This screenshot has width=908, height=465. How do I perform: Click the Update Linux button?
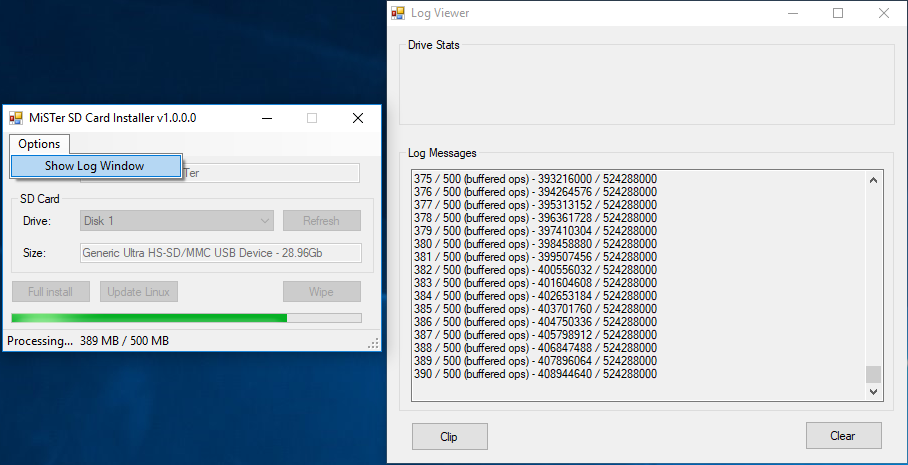139,292
